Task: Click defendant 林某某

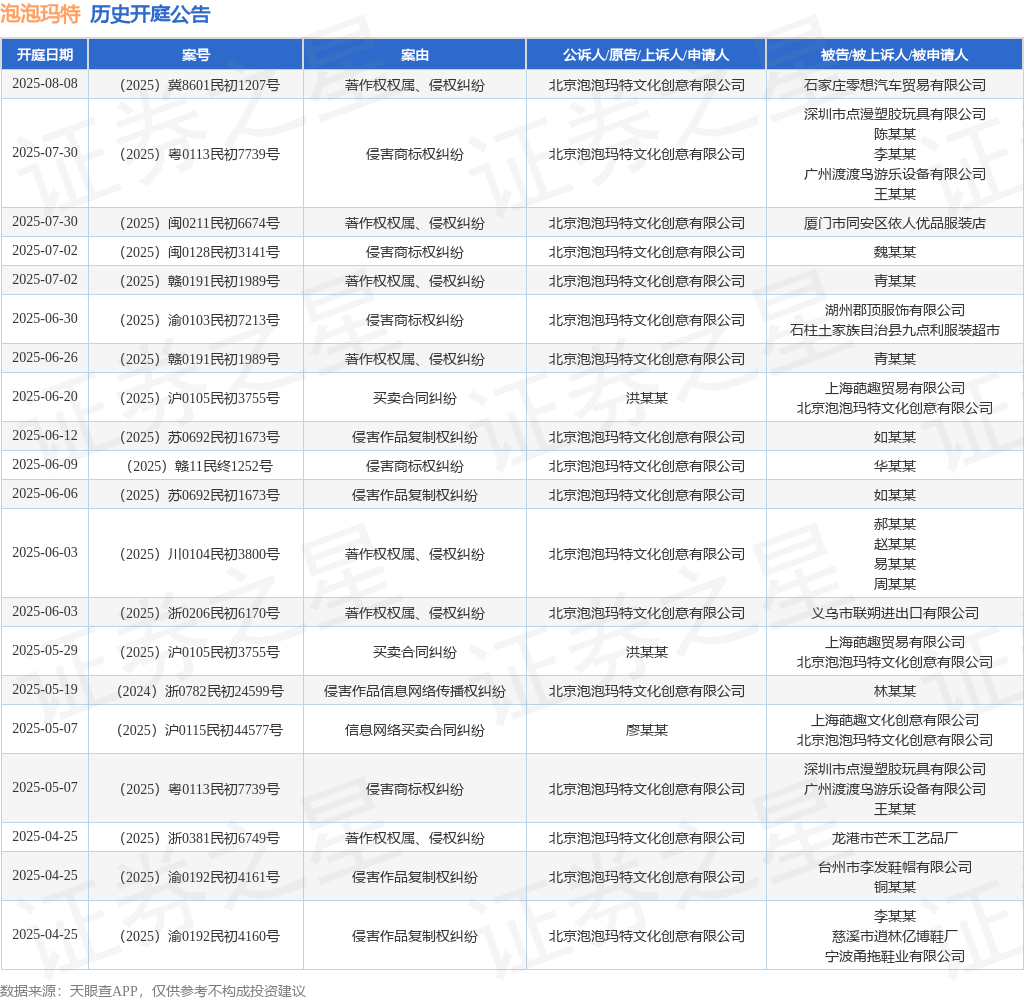Action: [x=895, y=691]
